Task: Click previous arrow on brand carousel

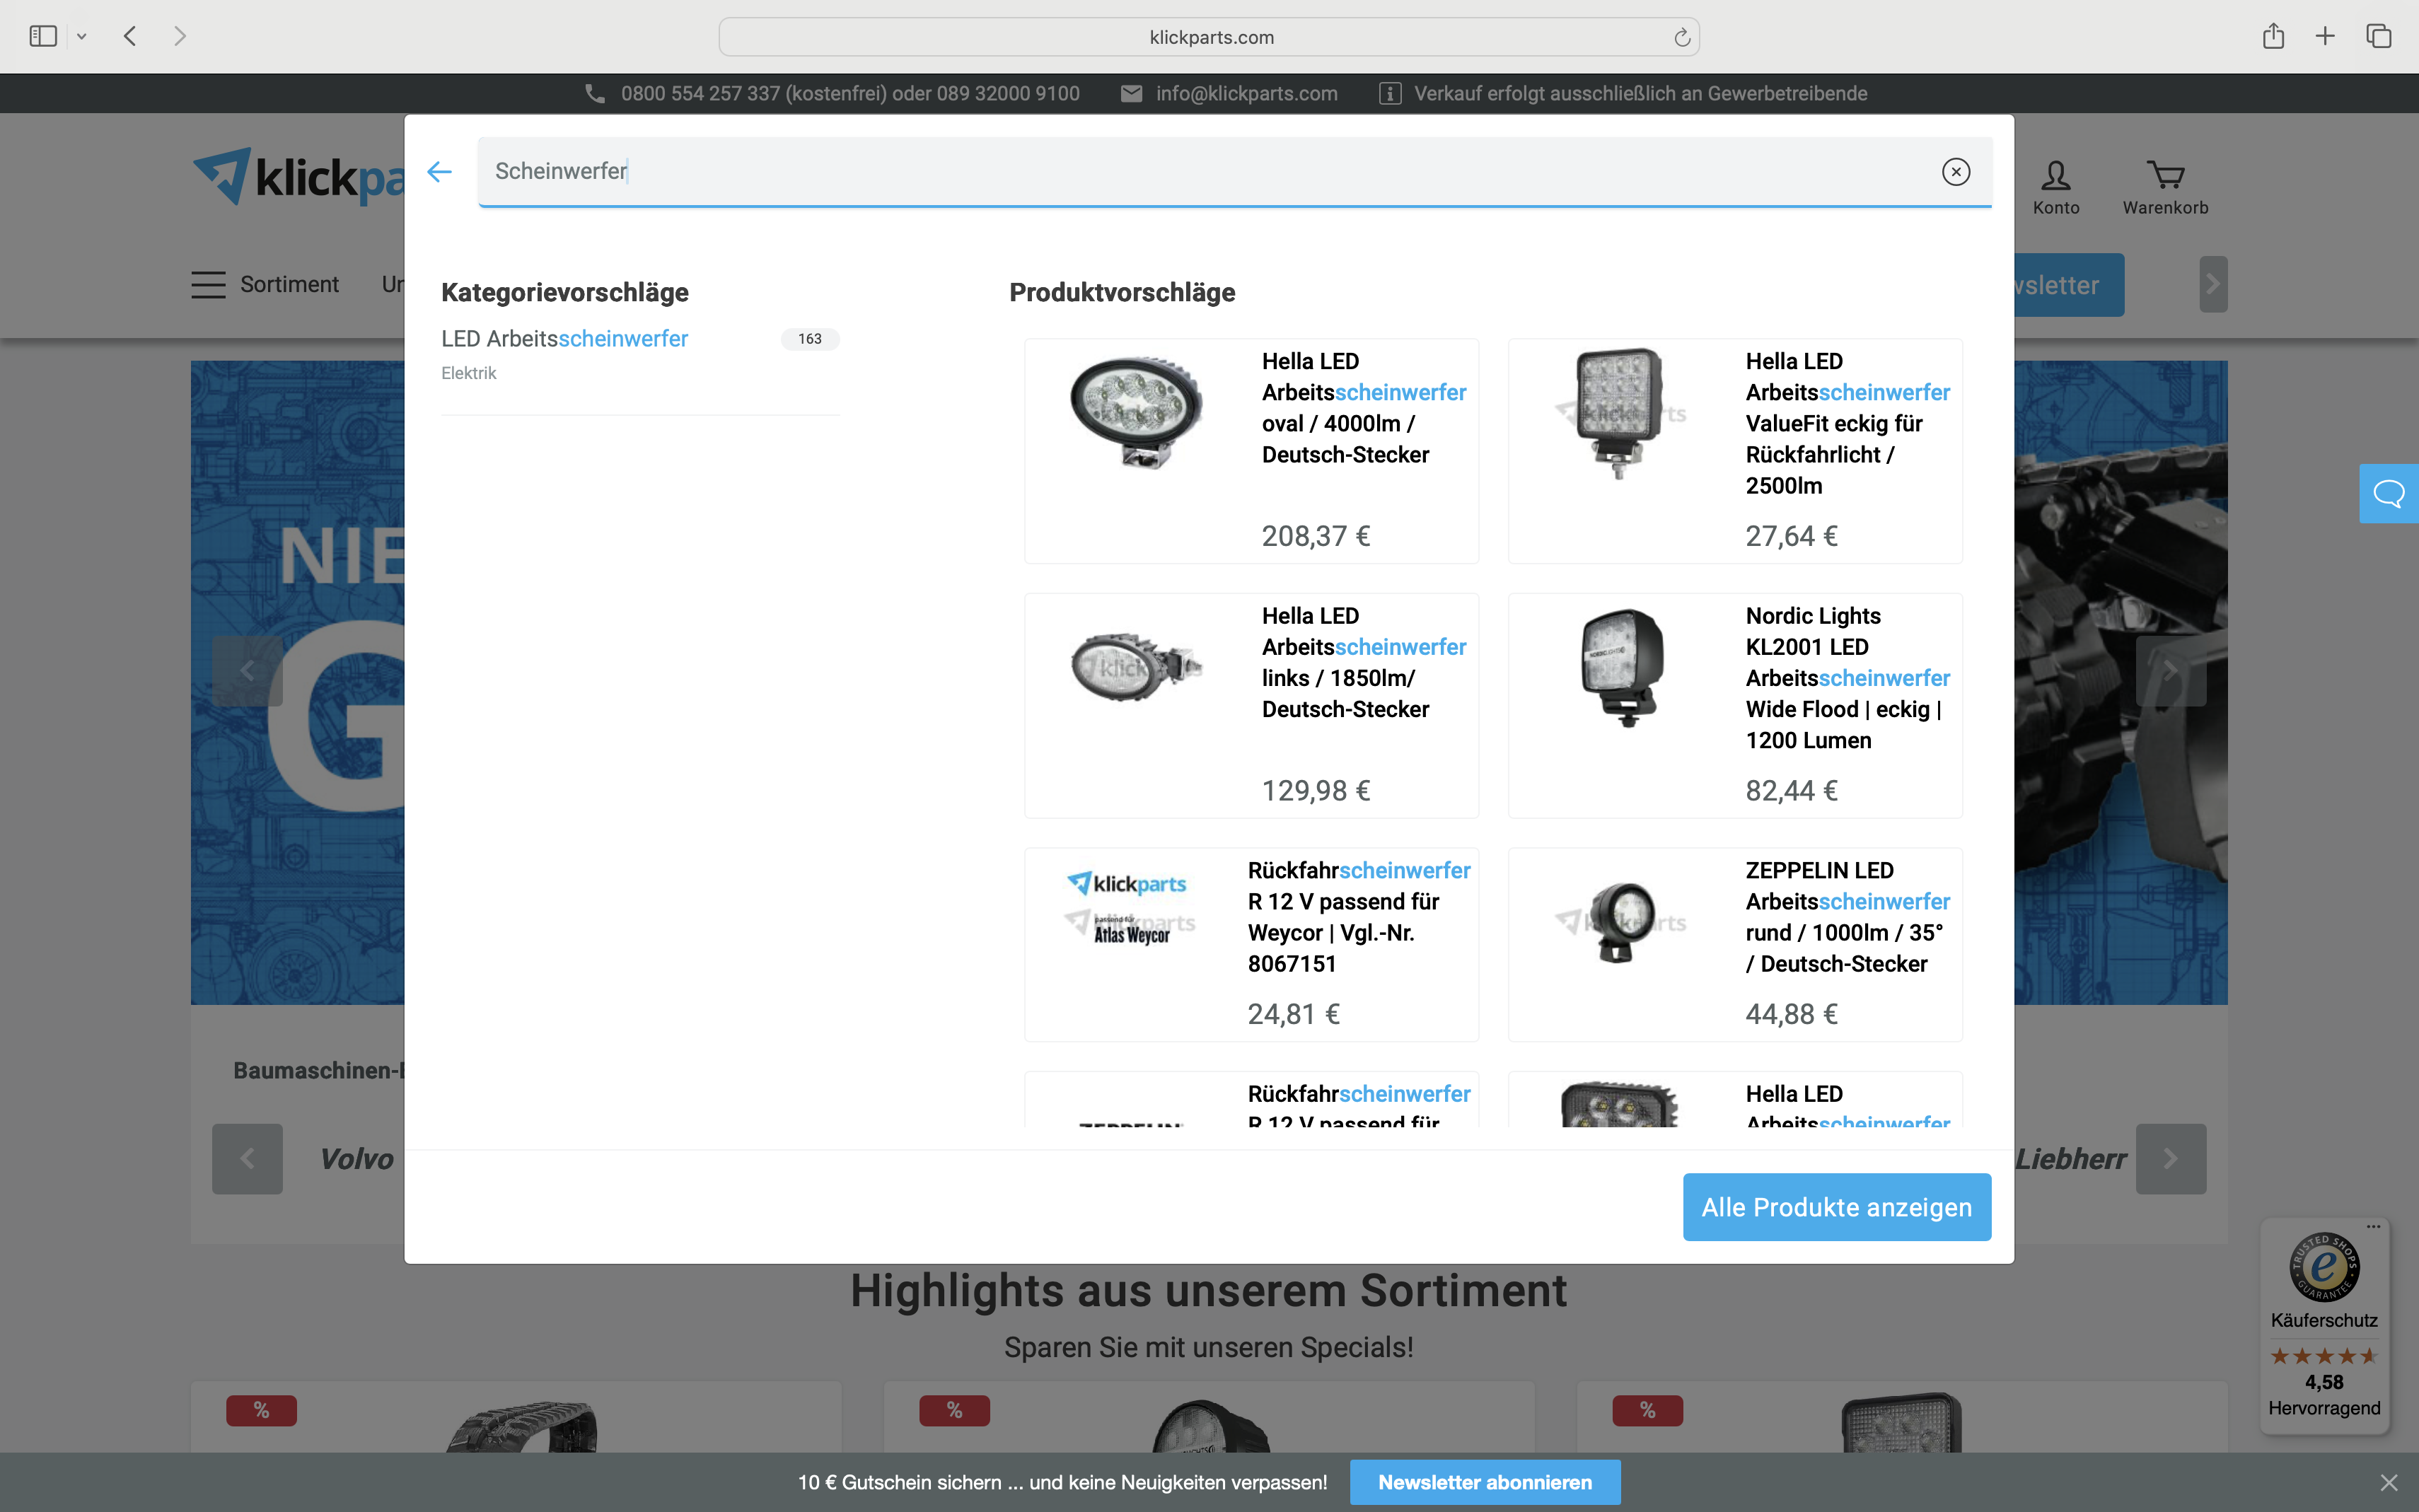Action: tap(247, 1159)
